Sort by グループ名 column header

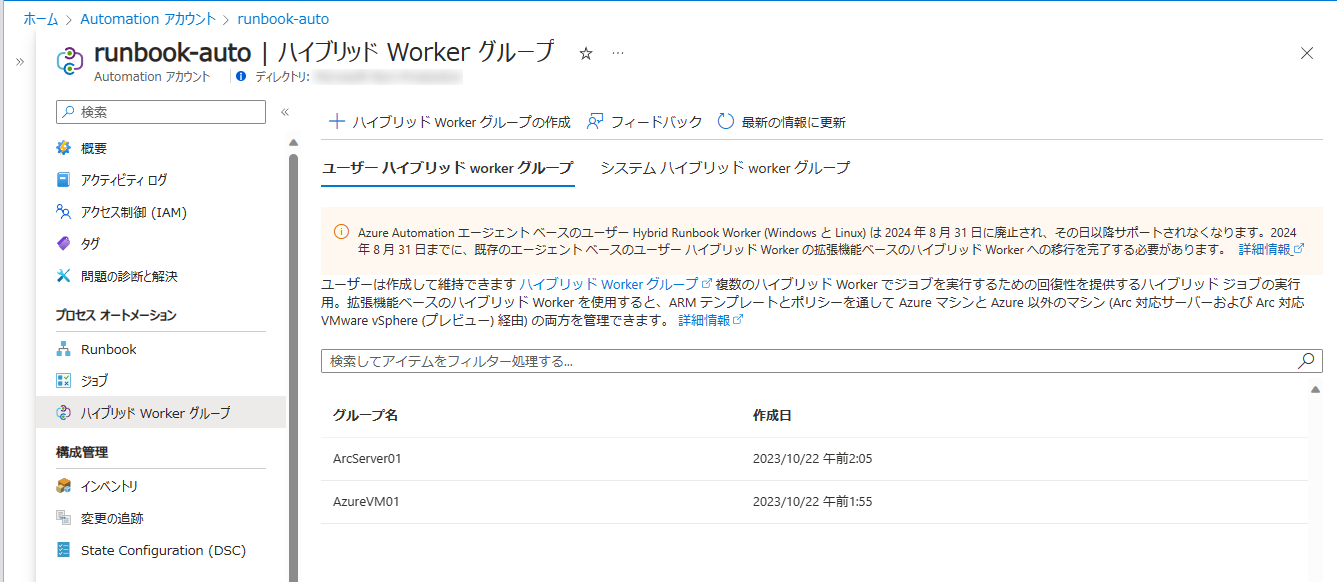pos(366,415)
